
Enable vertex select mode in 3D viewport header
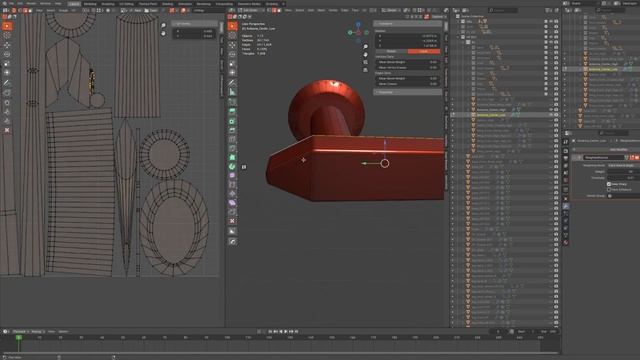coord(270,10)
